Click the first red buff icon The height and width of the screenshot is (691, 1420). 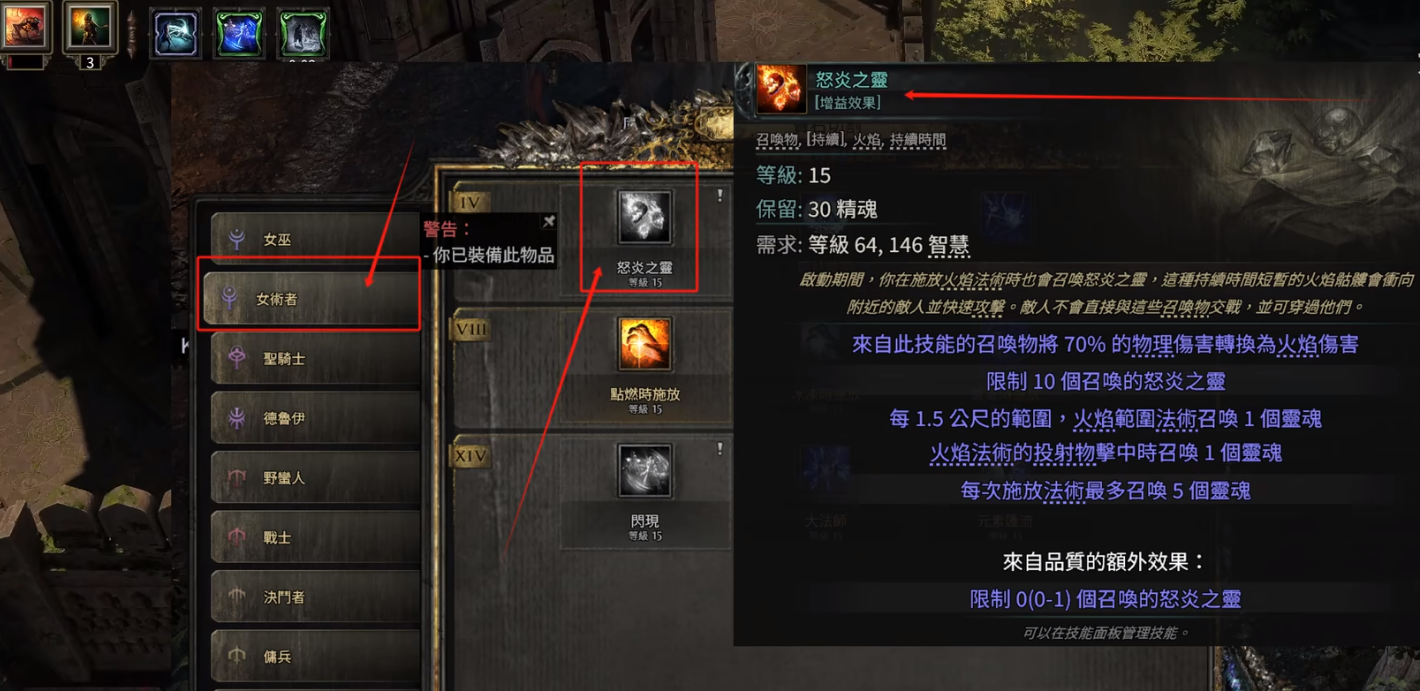click(x=25, y=27)
